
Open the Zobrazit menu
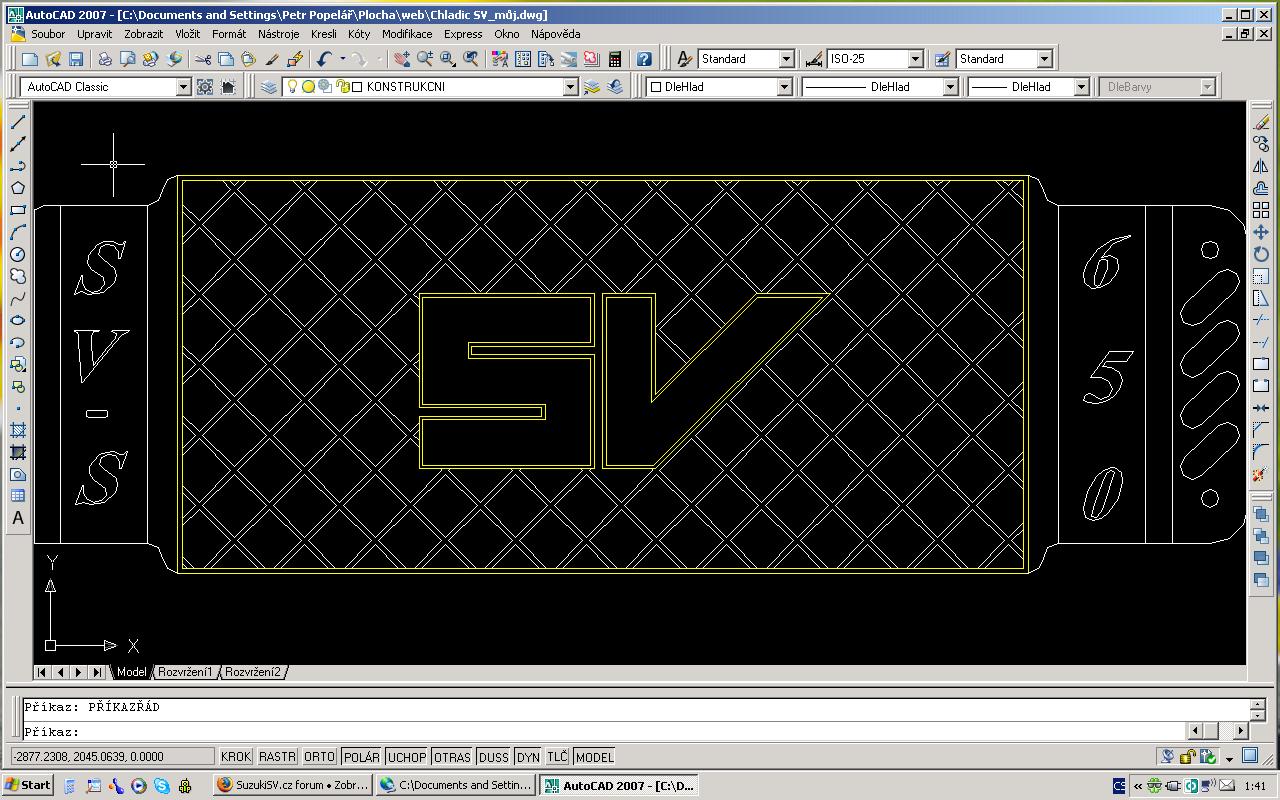coord(144,34)
